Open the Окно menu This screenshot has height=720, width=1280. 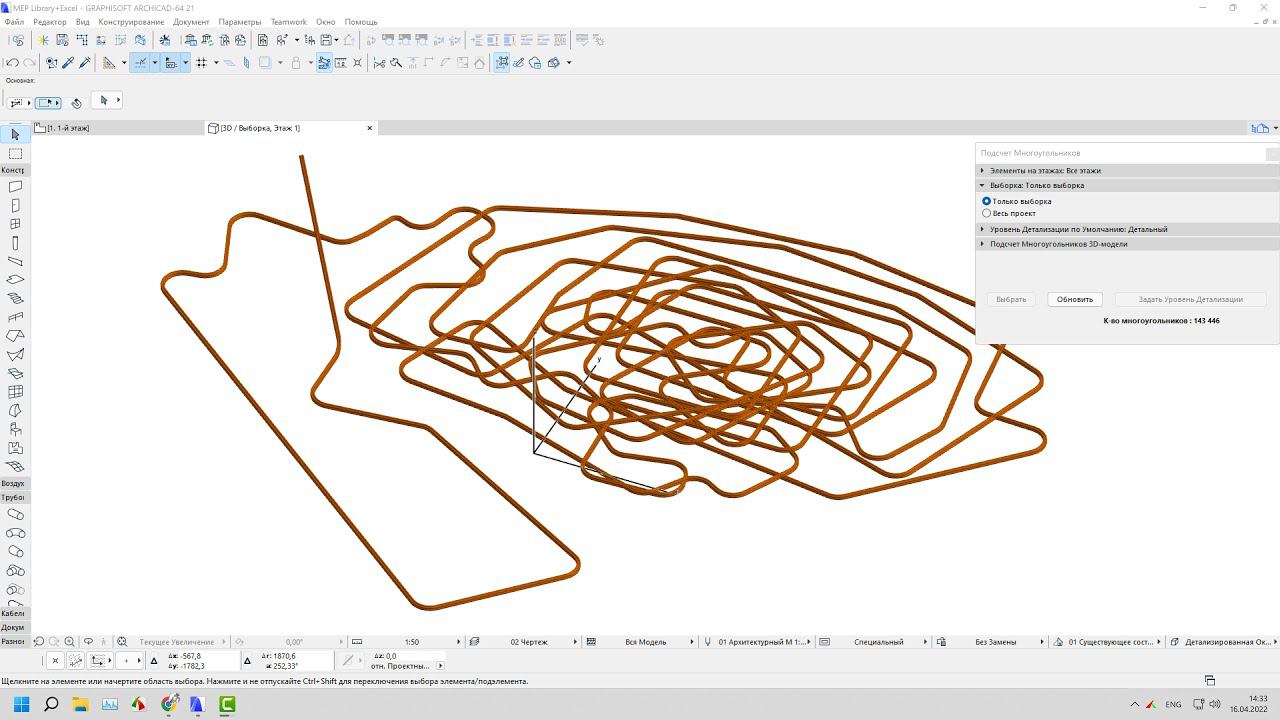click(x=325, y=22)
